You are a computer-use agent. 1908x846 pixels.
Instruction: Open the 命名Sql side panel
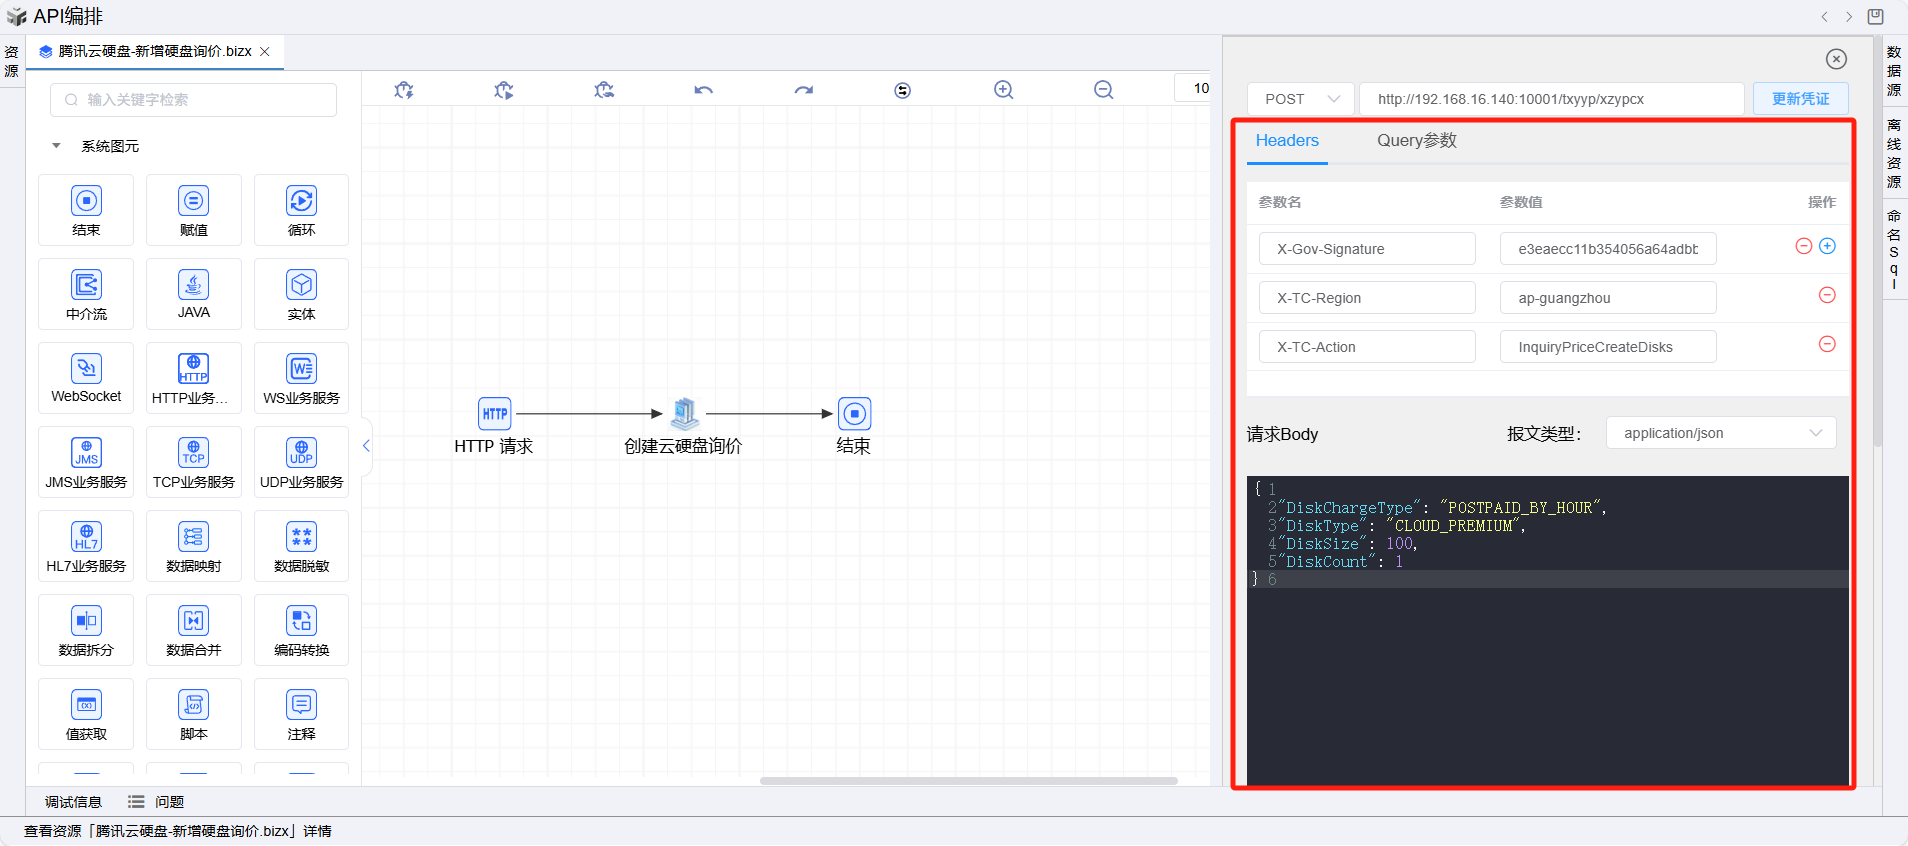coord(1894,250)
